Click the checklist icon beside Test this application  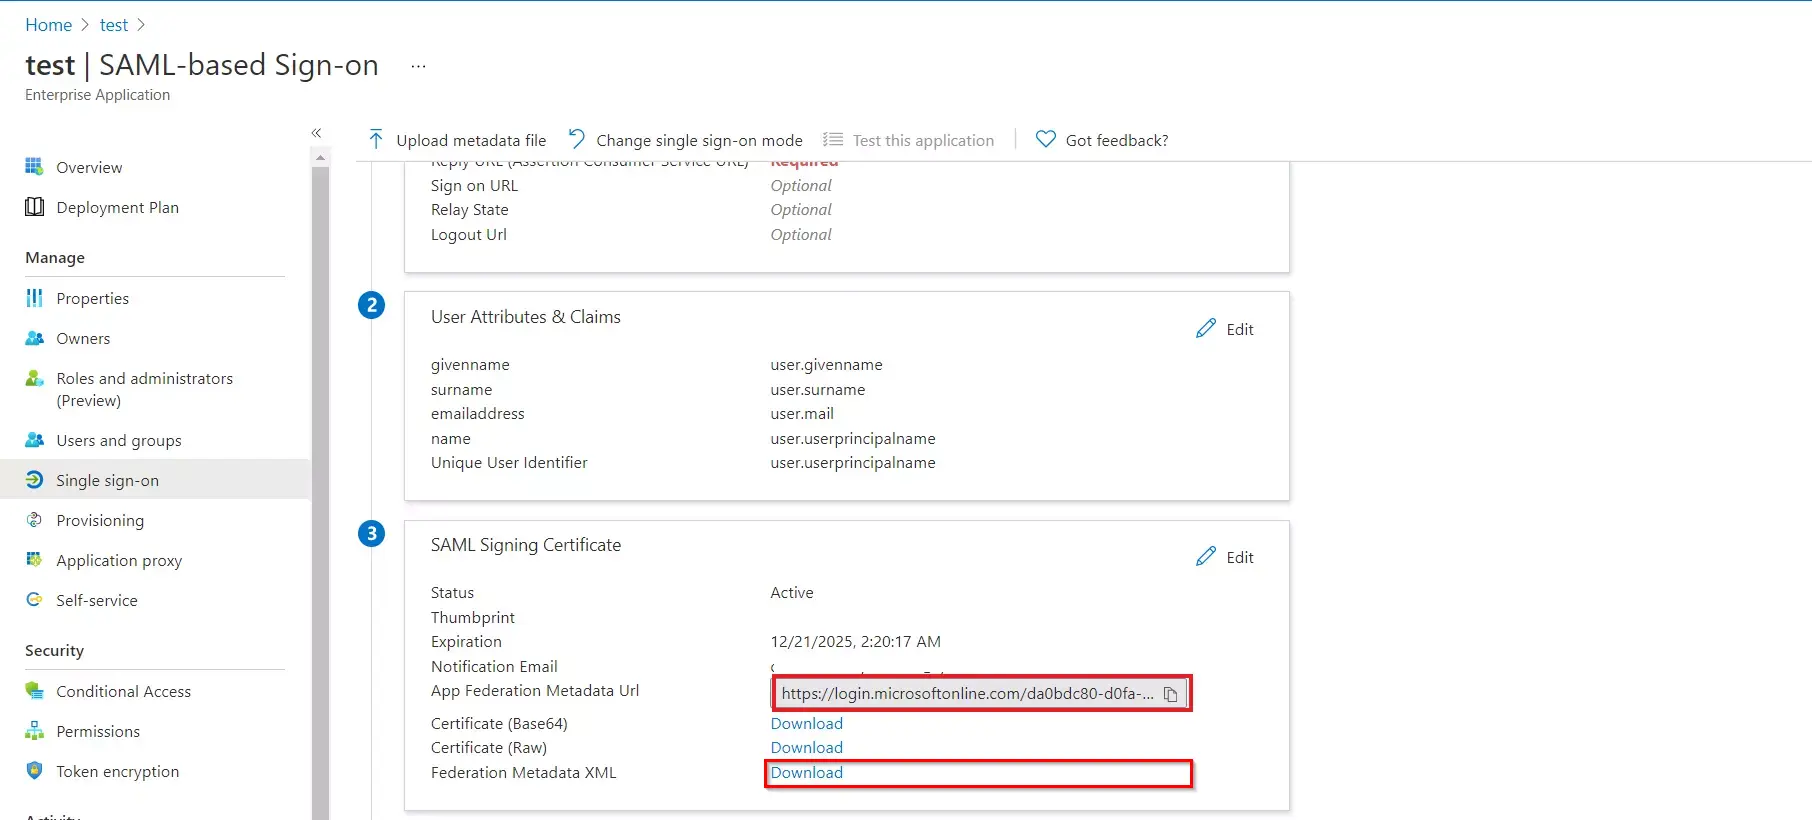pos(832,140)
